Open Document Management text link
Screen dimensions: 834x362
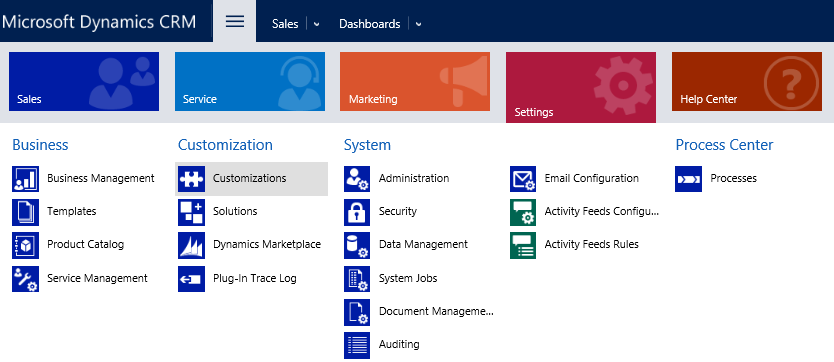(436, 311)
